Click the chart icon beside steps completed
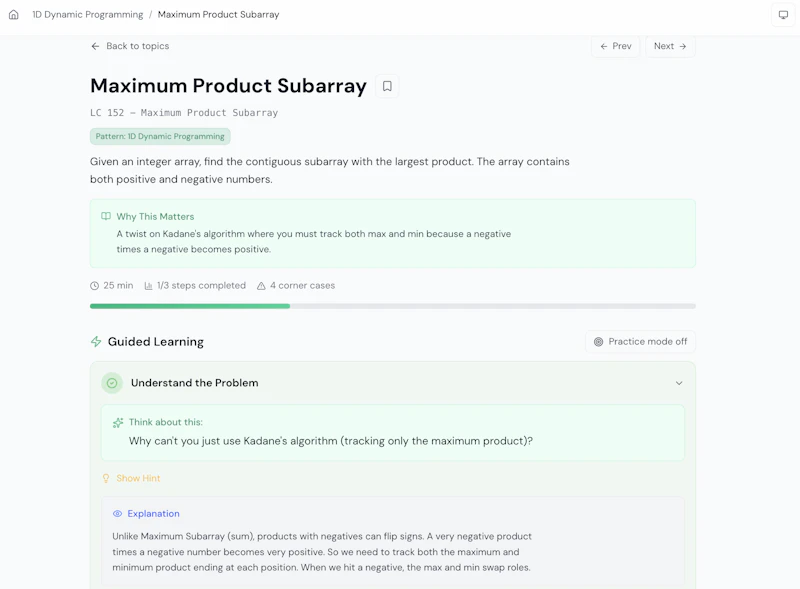The height and width of the screenshot is (589, 800). coord(148,286)
